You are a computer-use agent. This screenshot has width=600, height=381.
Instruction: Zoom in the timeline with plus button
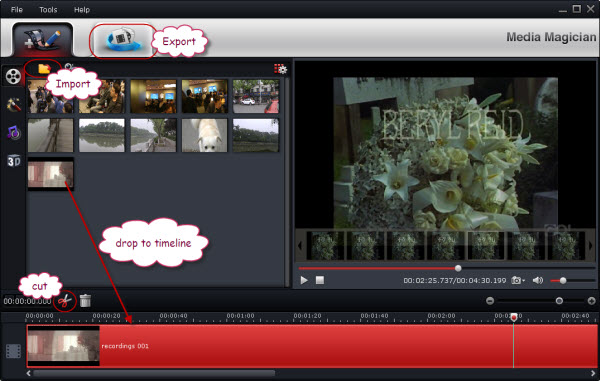[592, 301]
